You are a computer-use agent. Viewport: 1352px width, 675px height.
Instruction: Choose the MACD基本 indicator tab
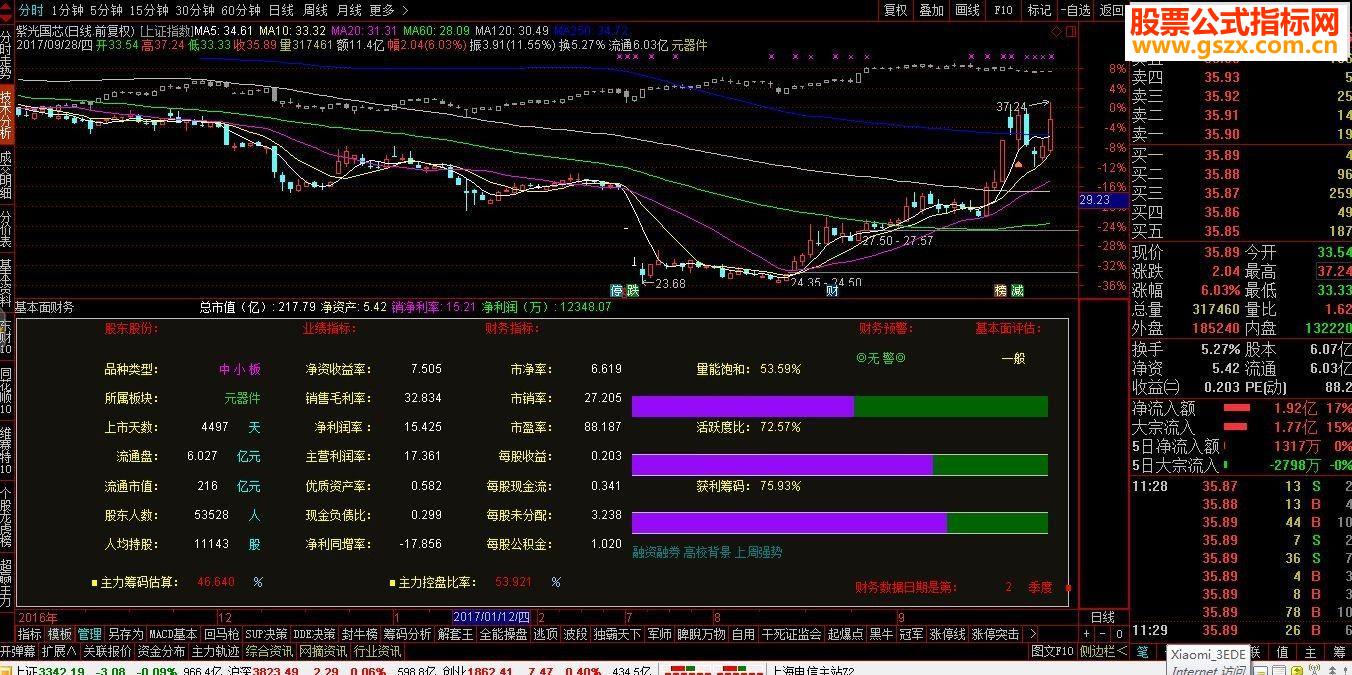173,634
